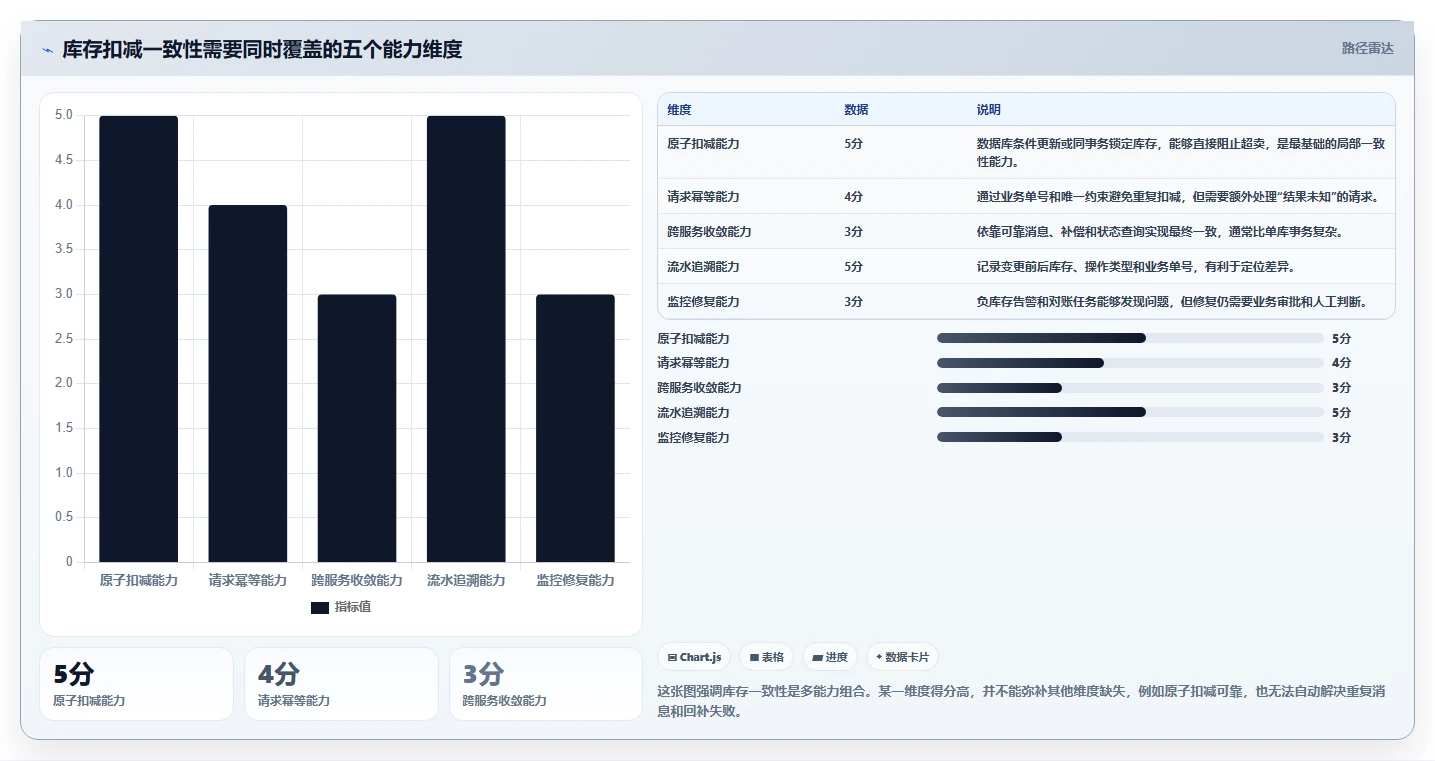Click x-axis label 流水追溯能力 under chart
Viewport: 1435px width, 761px height.
[x=466, y=580]
